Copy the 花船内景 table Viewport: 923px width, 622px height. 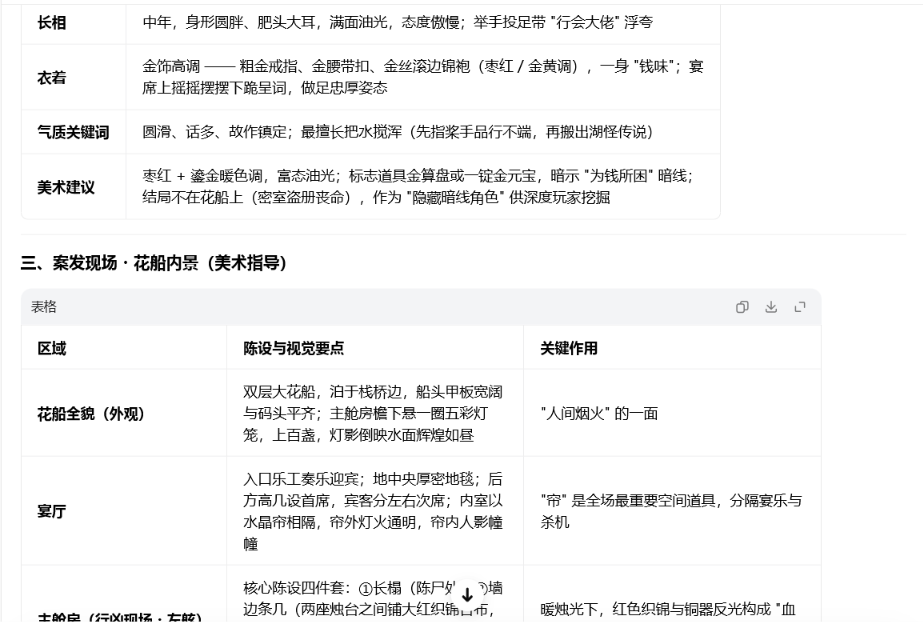[742, 307]
